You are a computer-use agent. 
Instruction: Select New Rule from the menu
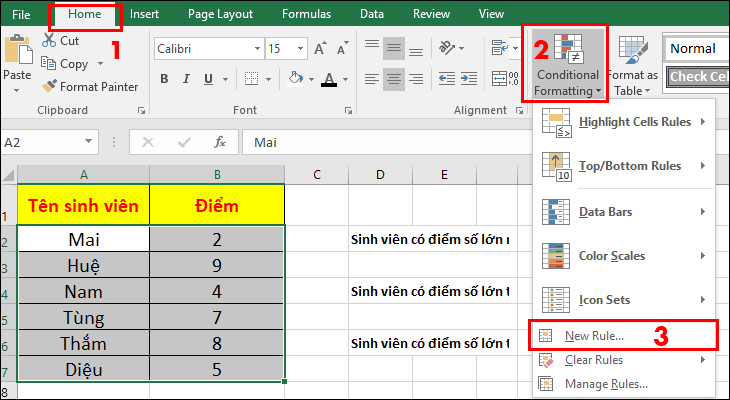click(x=594, y=335)
